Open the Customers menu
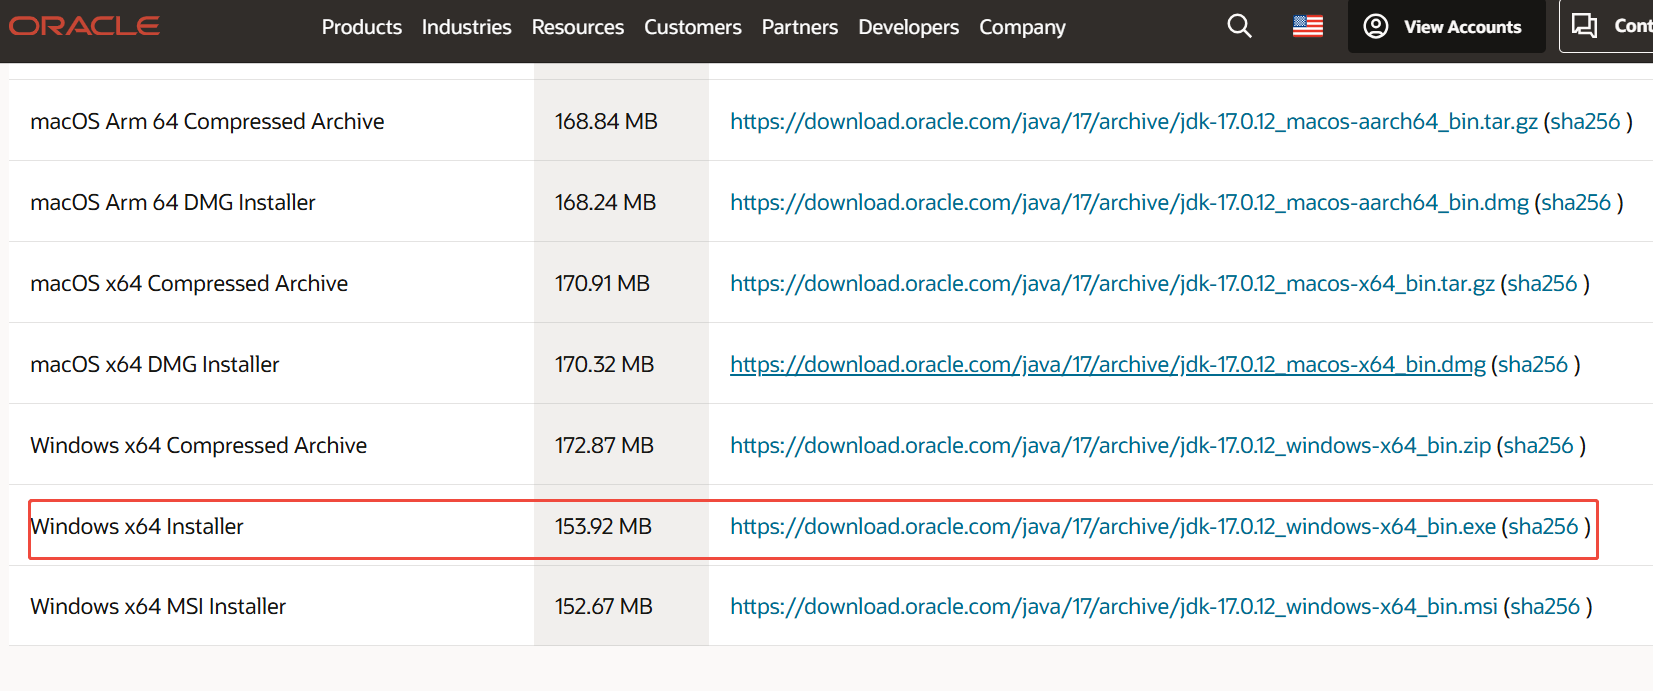 pyautogui.click(x=693, y=27)
